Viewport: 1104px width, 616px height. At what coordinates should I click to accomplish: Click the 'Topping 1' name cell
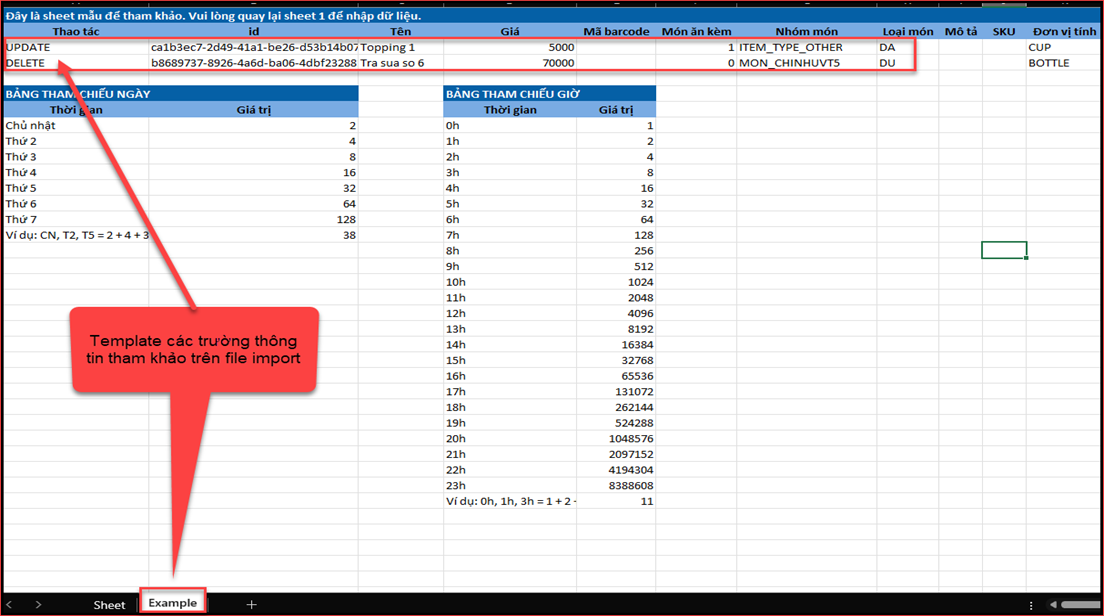tap(400, 47)
